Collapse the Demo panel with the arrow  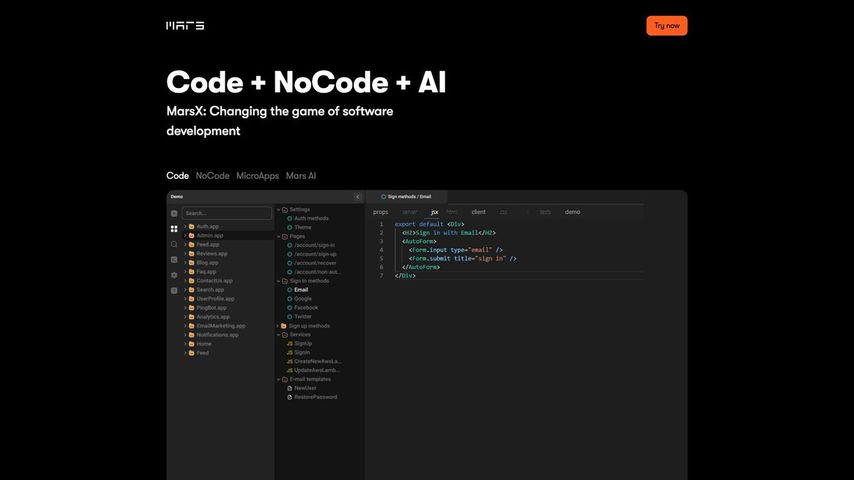357,197
